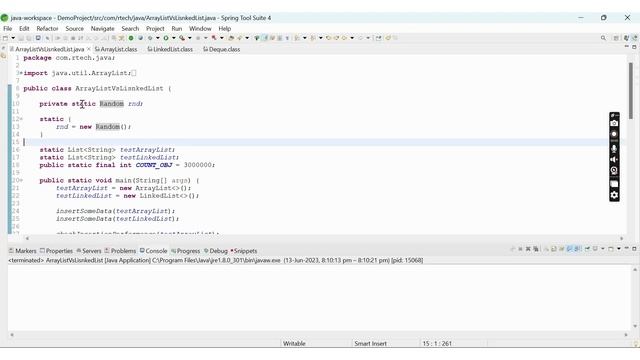Click the Open Perspective icon
This screenshot has height=360, width=640.
coord(616,38)
